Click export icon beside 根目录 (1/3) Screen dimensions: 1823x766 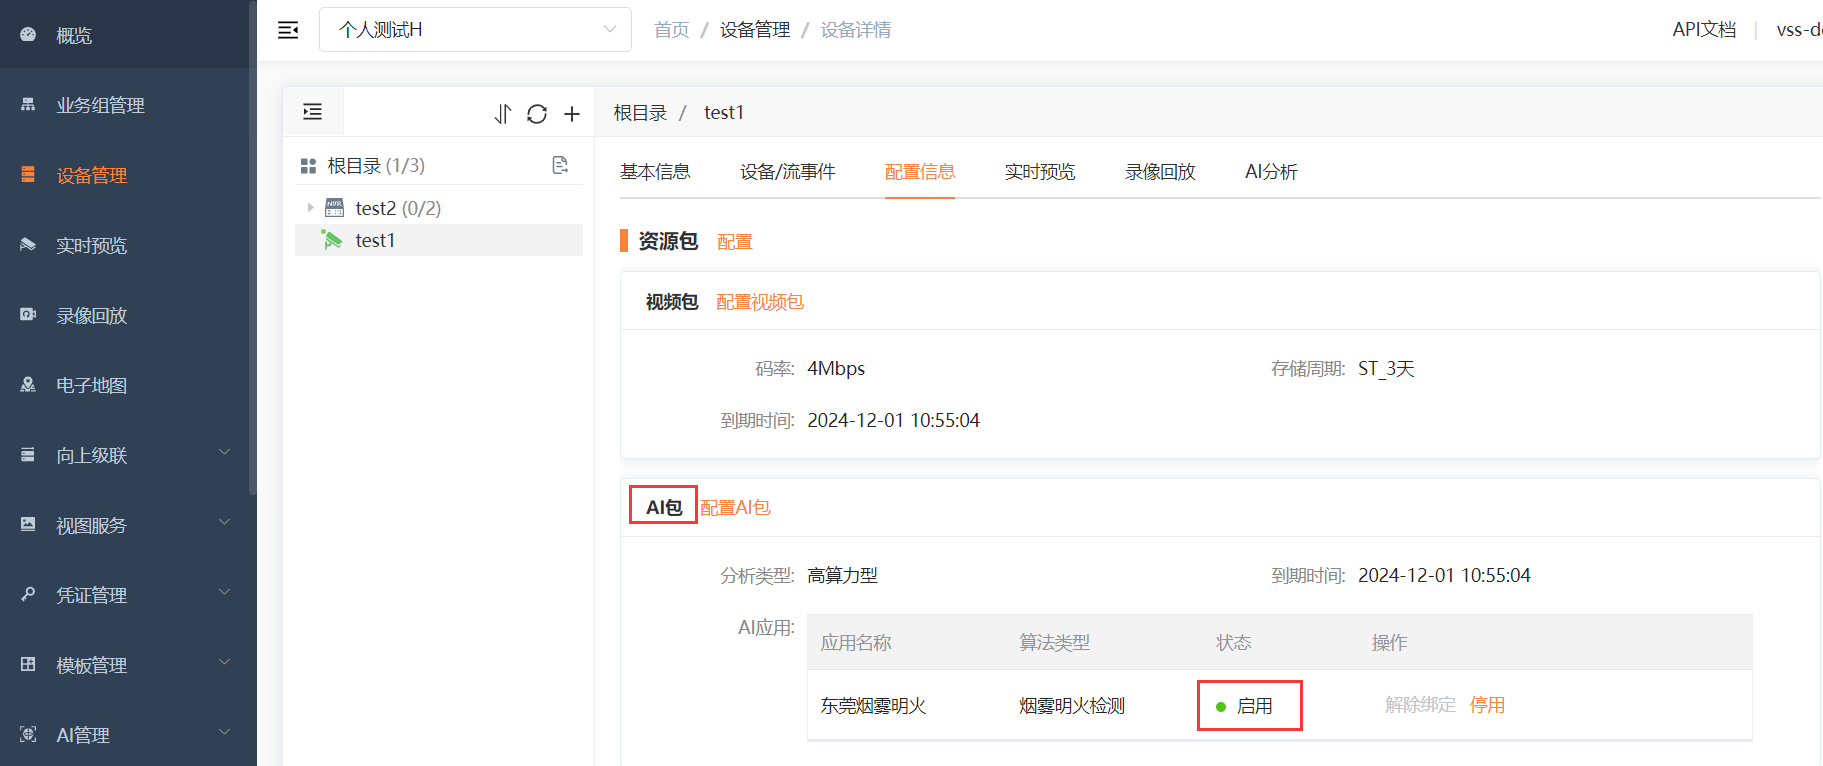(x=560, y=165)
